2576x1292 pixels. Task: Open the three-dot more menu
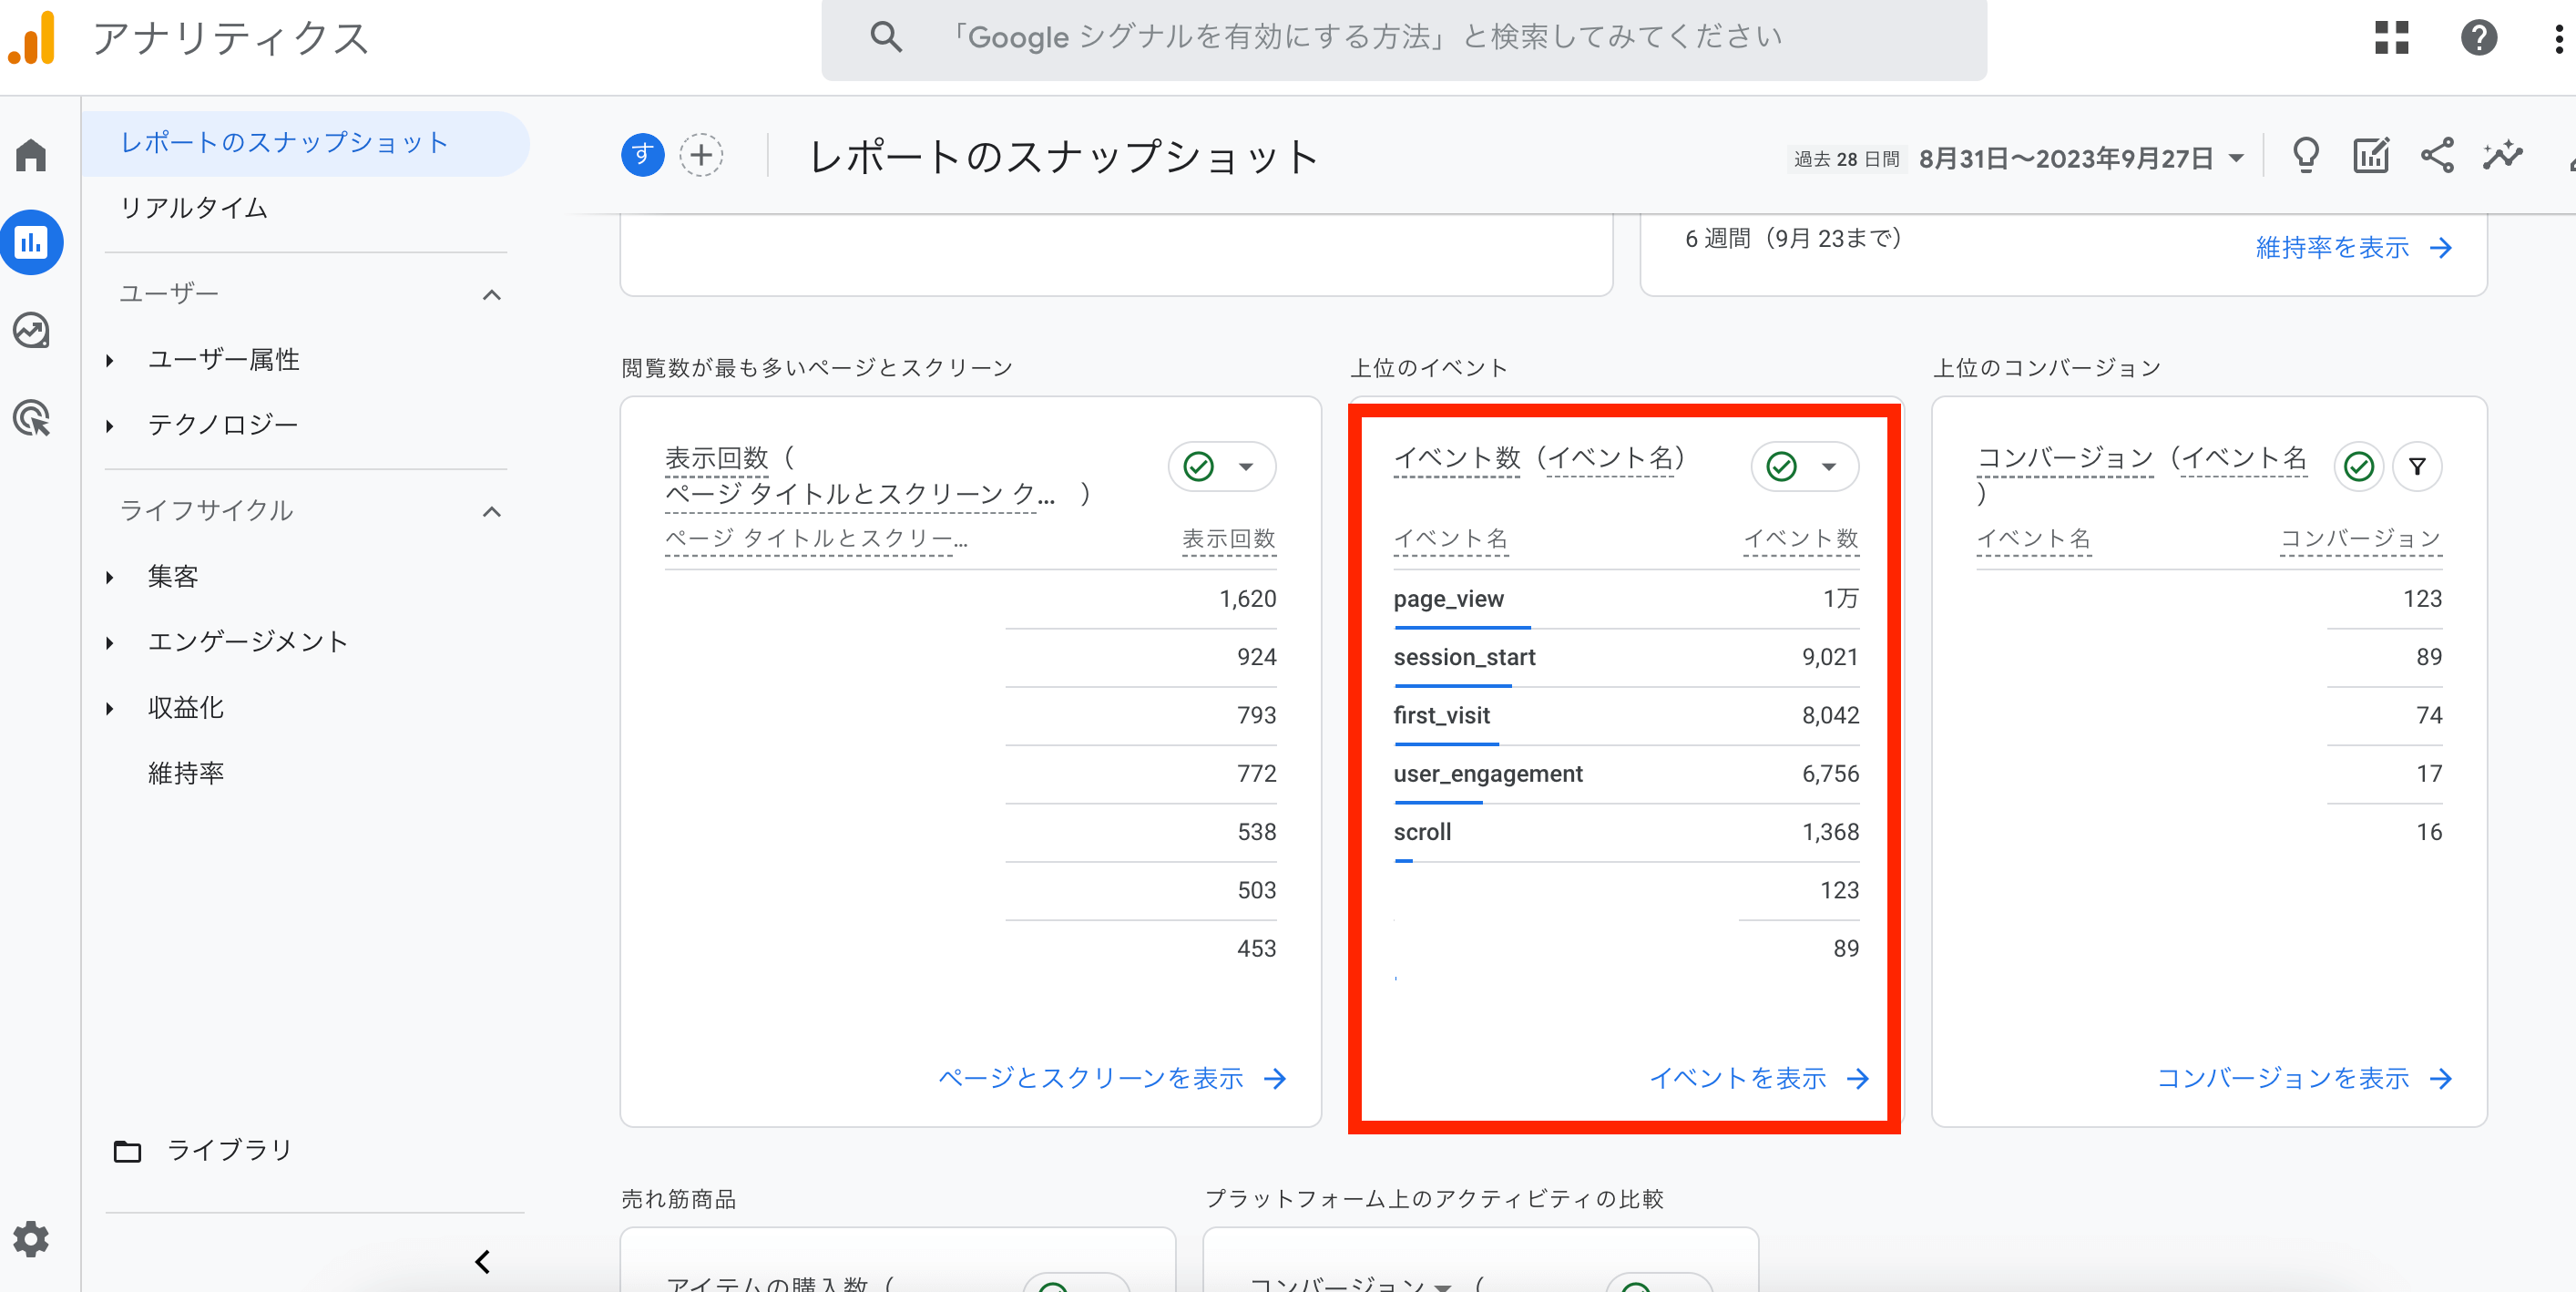tap(2559, 38)
